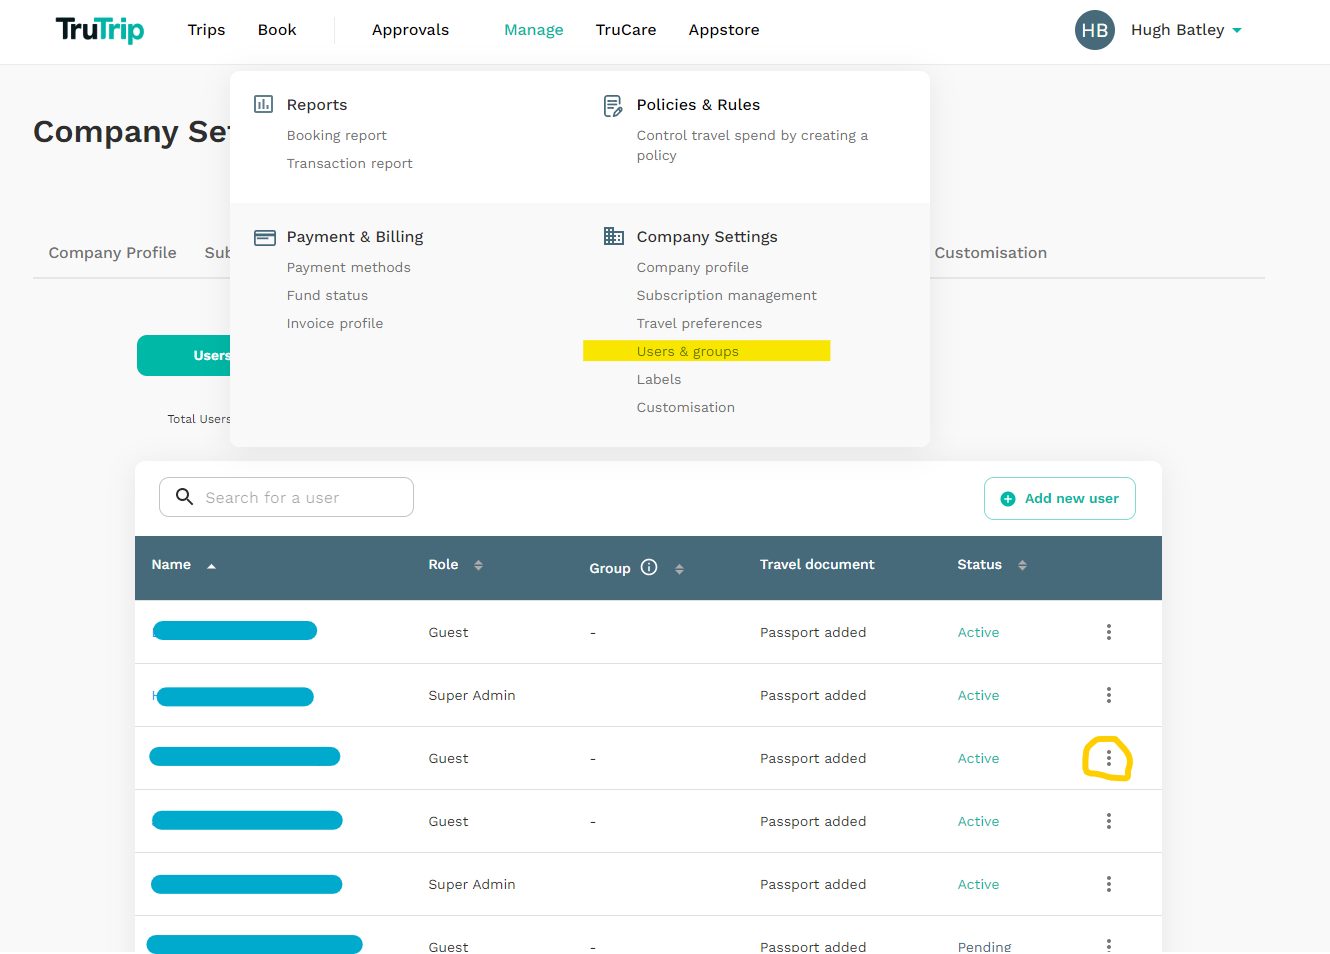Switch to the Customisation tab
The height and width of the screenshot is (954, 1330).
(x=990, y=253)
